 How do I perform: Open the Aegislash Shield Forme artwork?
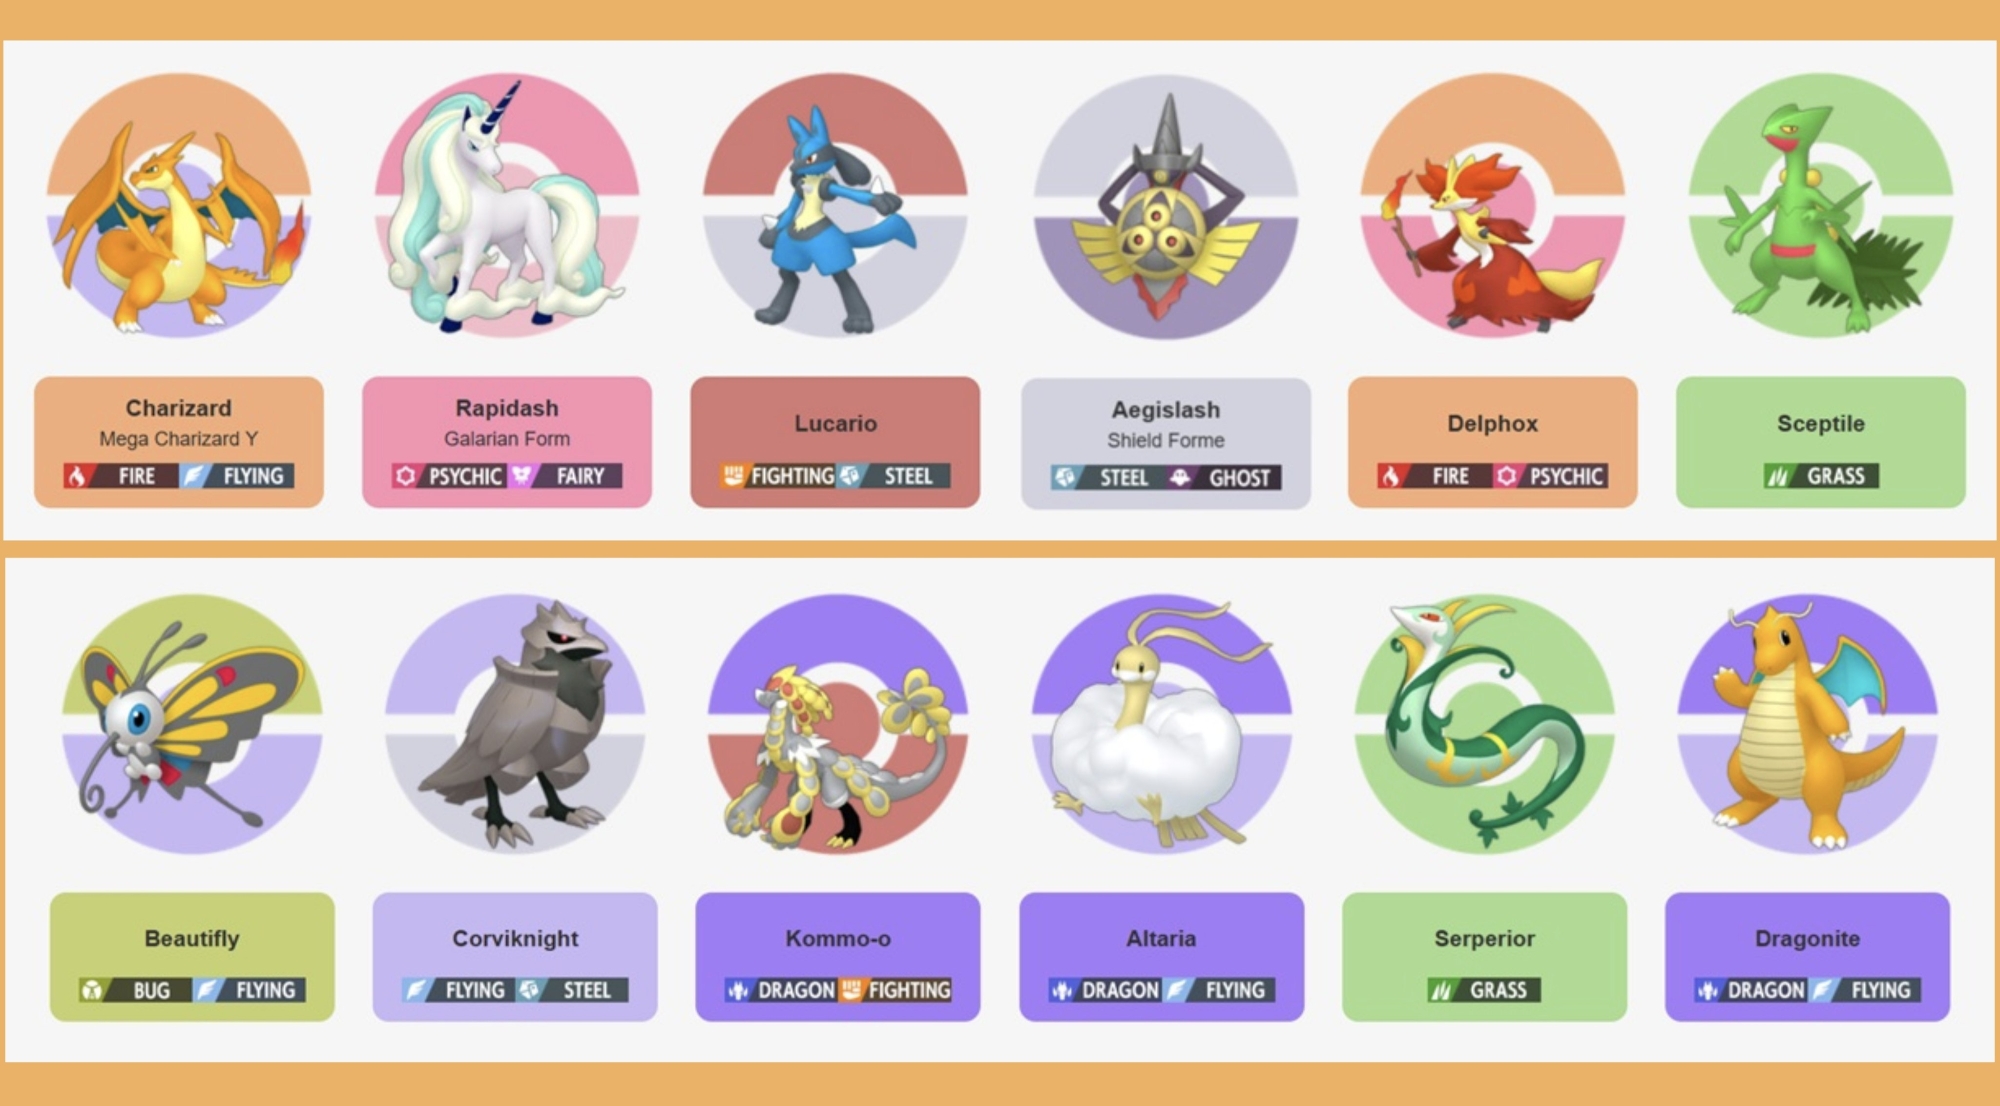(x=1165, y=208)
